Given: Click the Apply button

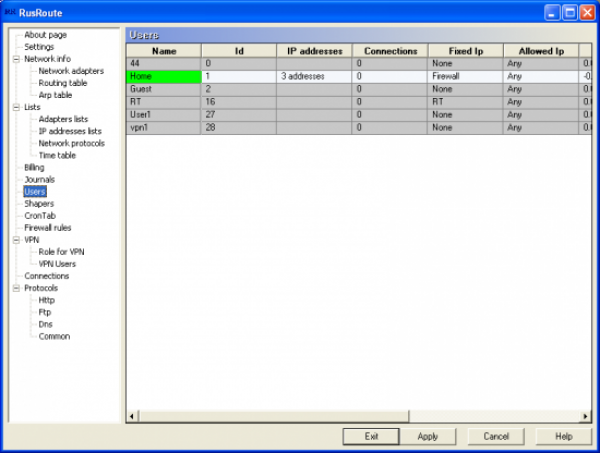Looking at the screenshot, I should coord(428,437).
